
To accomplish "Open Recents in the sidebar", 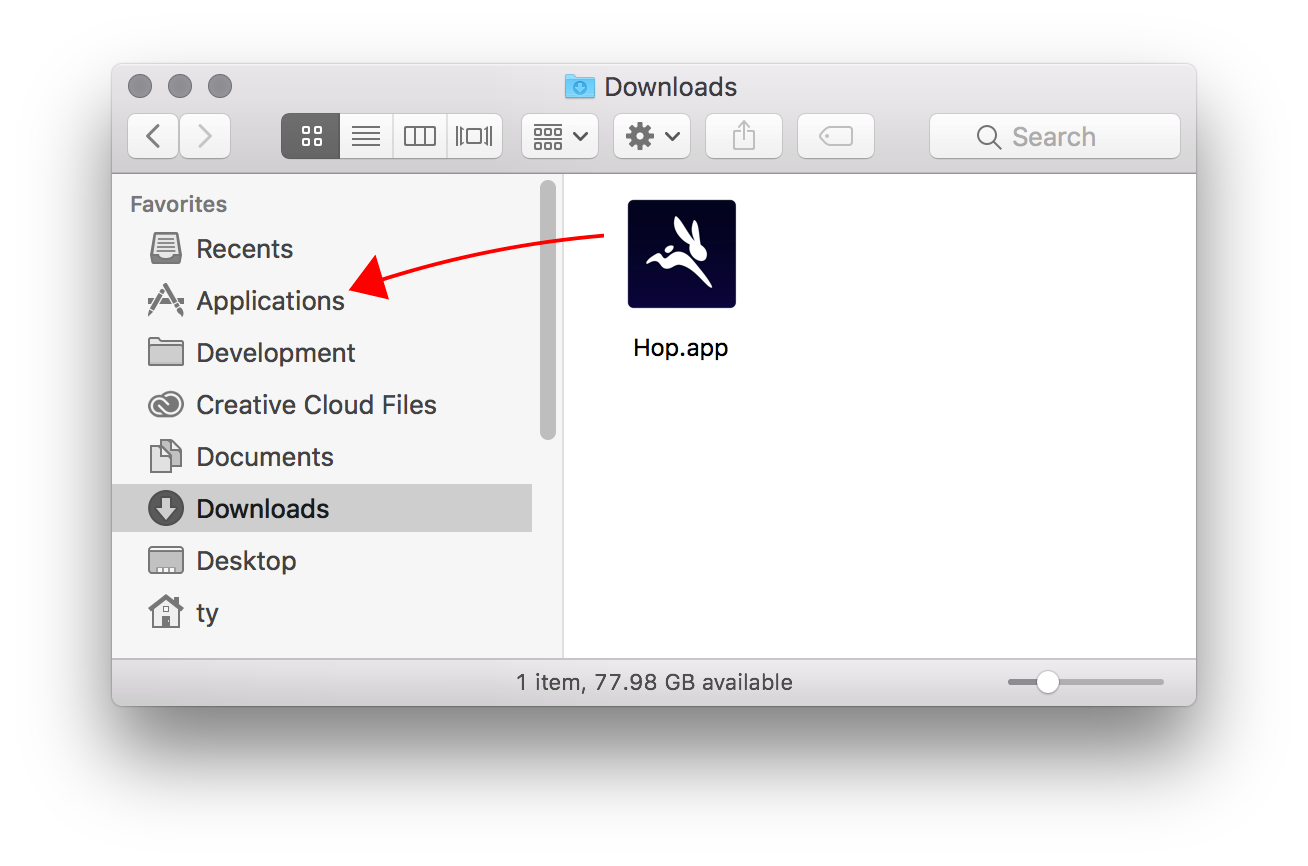I will pos(322,248).
